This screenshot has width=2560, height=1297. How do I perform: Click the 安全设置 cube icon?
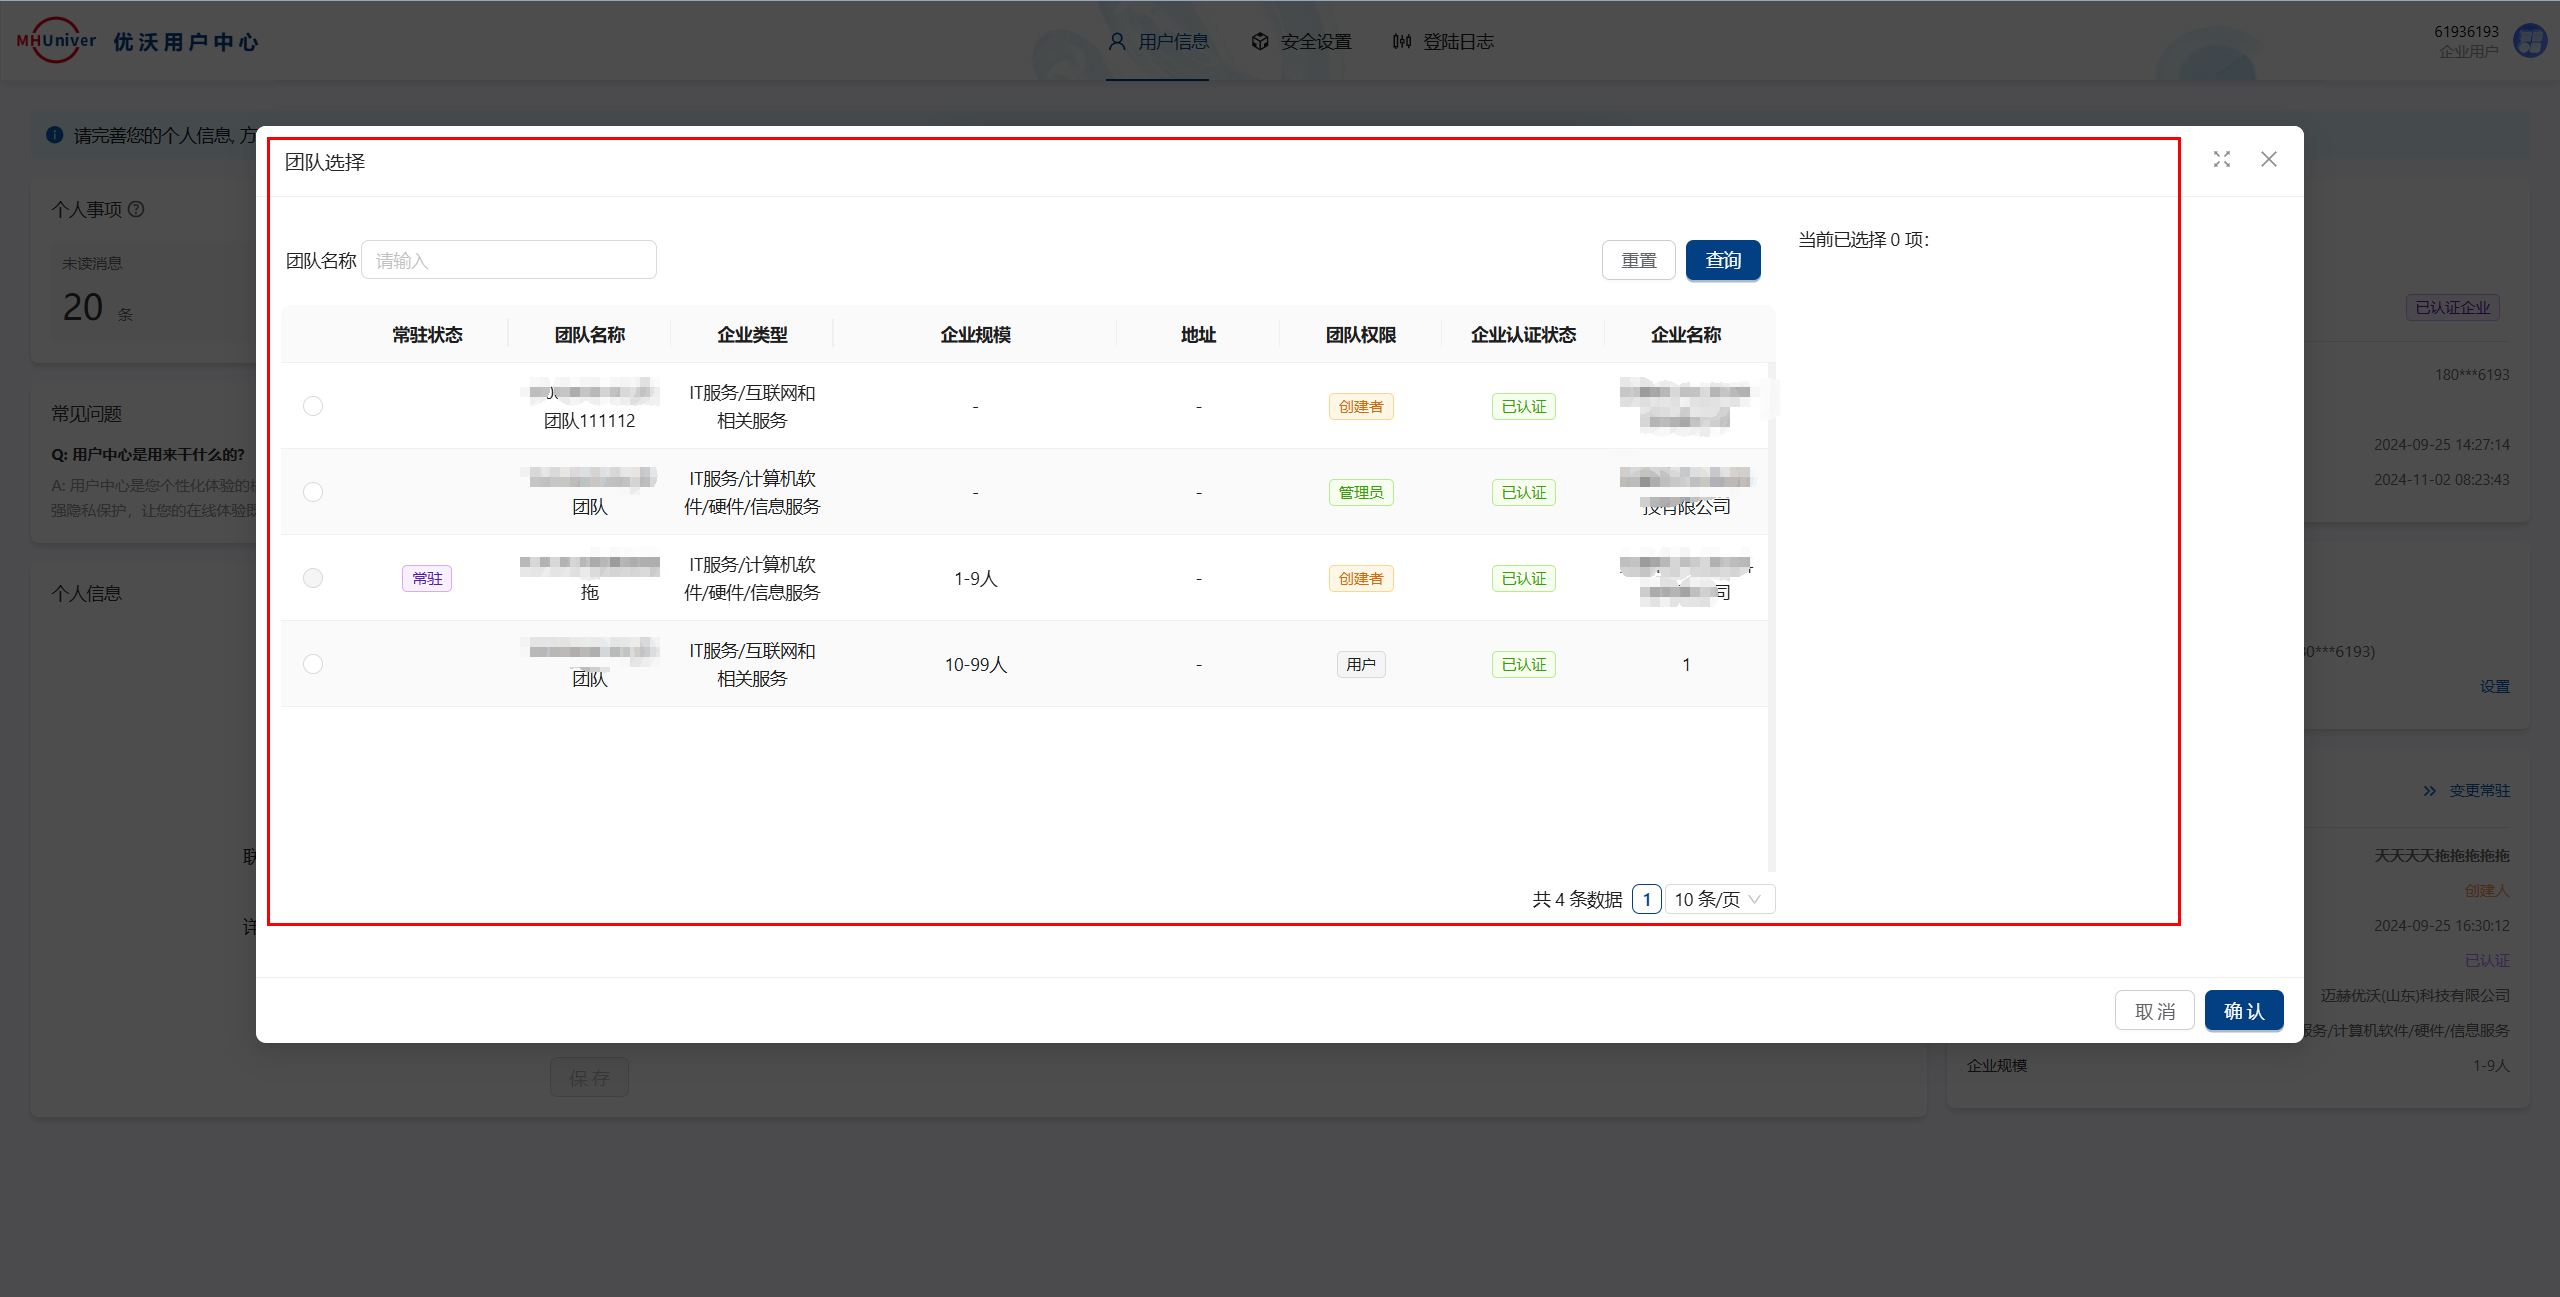point(1260,42)
